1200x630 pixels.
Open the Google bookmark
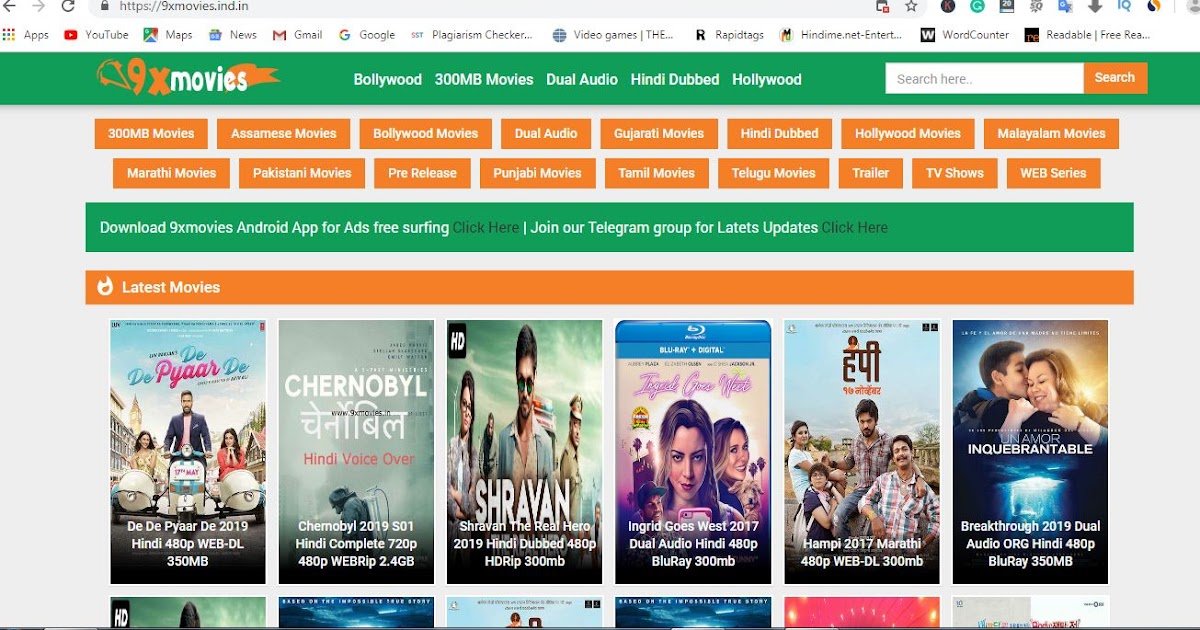pyautogui.click(x=366, y=34)
